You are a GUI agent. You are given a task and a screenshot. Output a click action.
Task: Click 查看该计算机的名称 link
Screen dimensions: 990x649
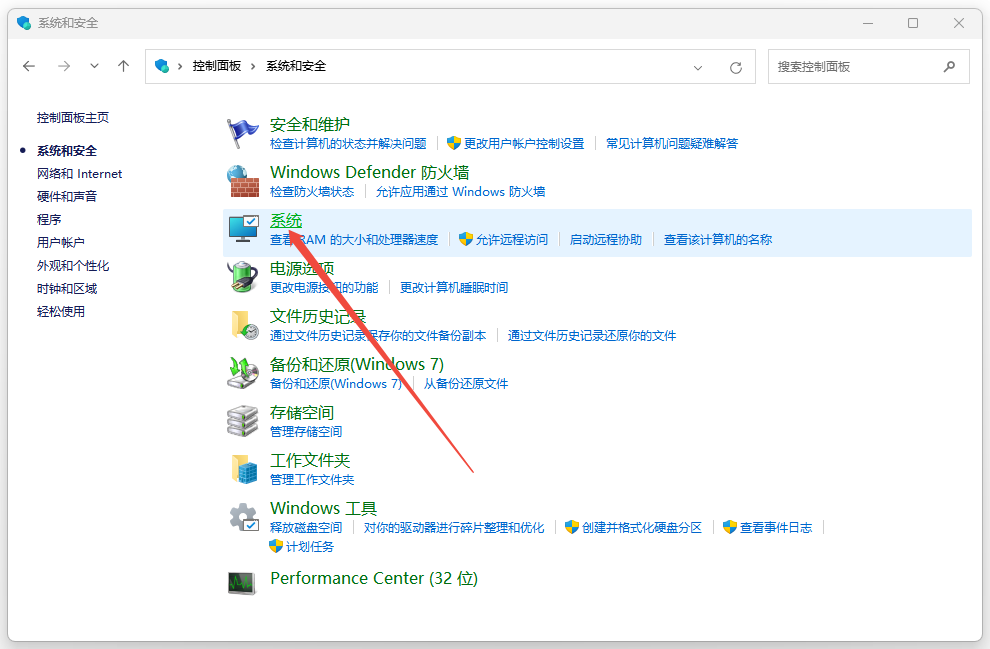point(718,240)
